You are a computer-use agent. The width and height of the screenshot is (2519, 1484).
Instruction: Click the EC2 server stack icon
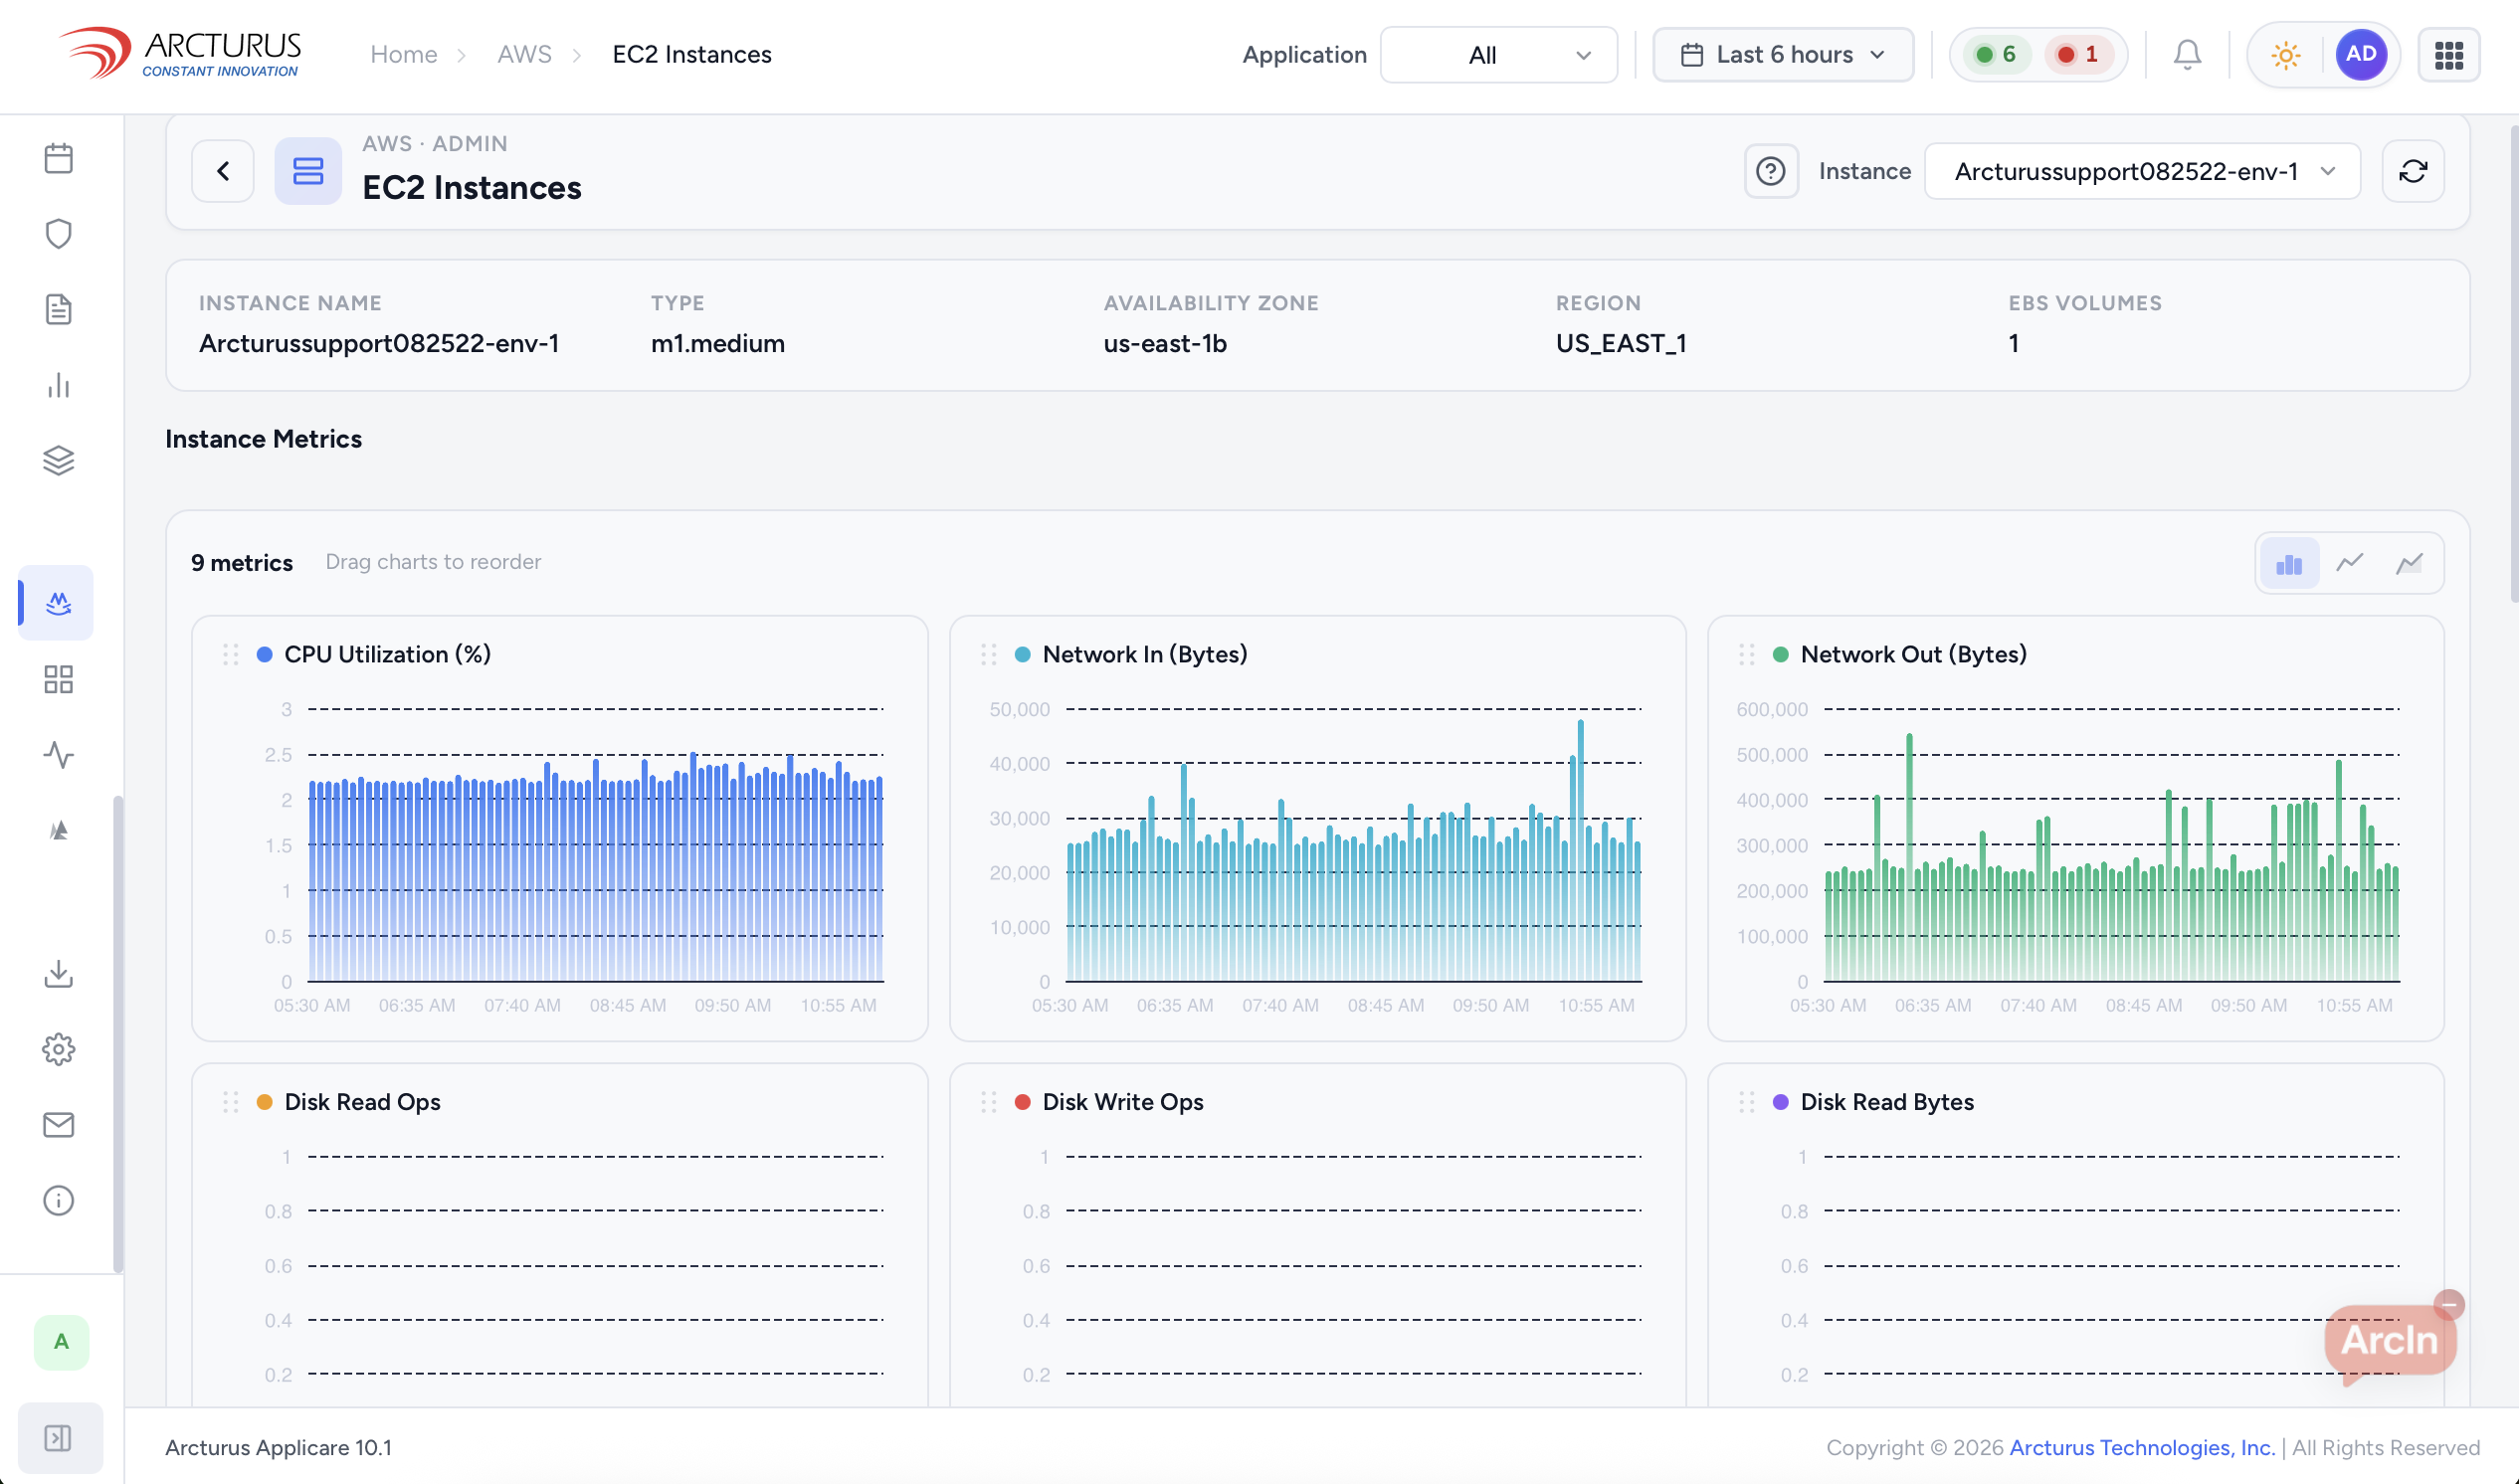click(x=308, y=171)
